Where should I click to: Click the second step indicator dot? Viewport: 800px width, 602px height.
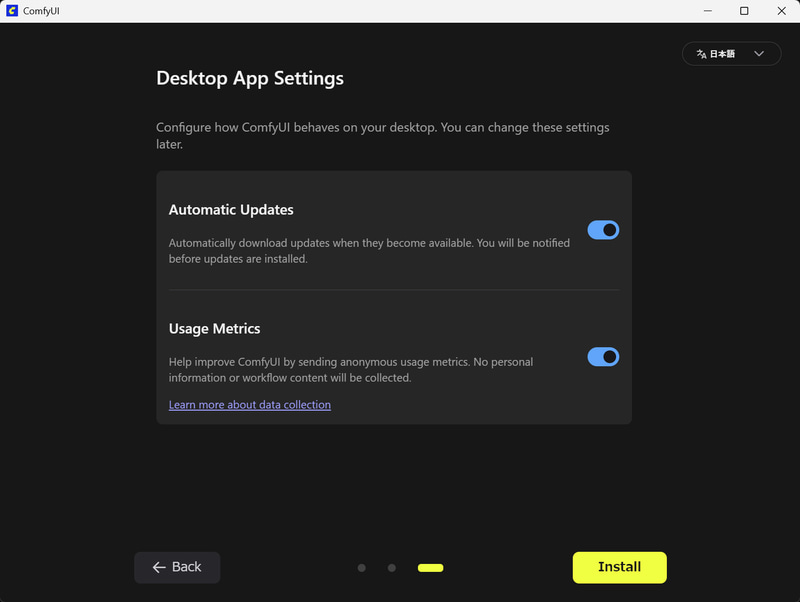tap(391, 567)
